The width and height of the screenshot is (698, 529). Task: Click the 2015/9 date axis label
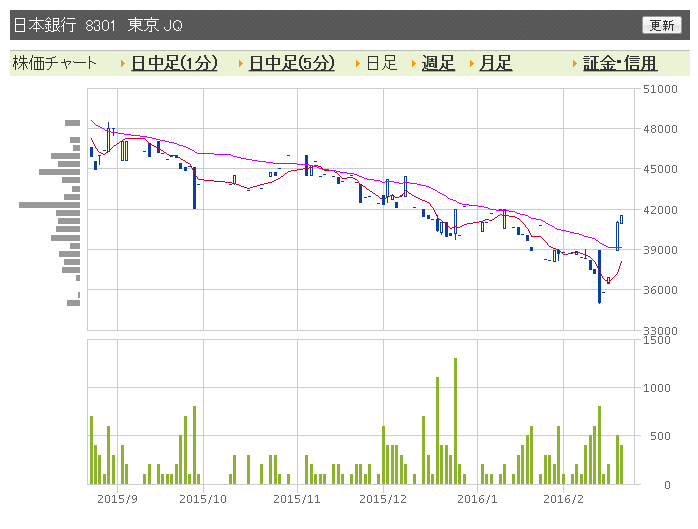[118, 499]
